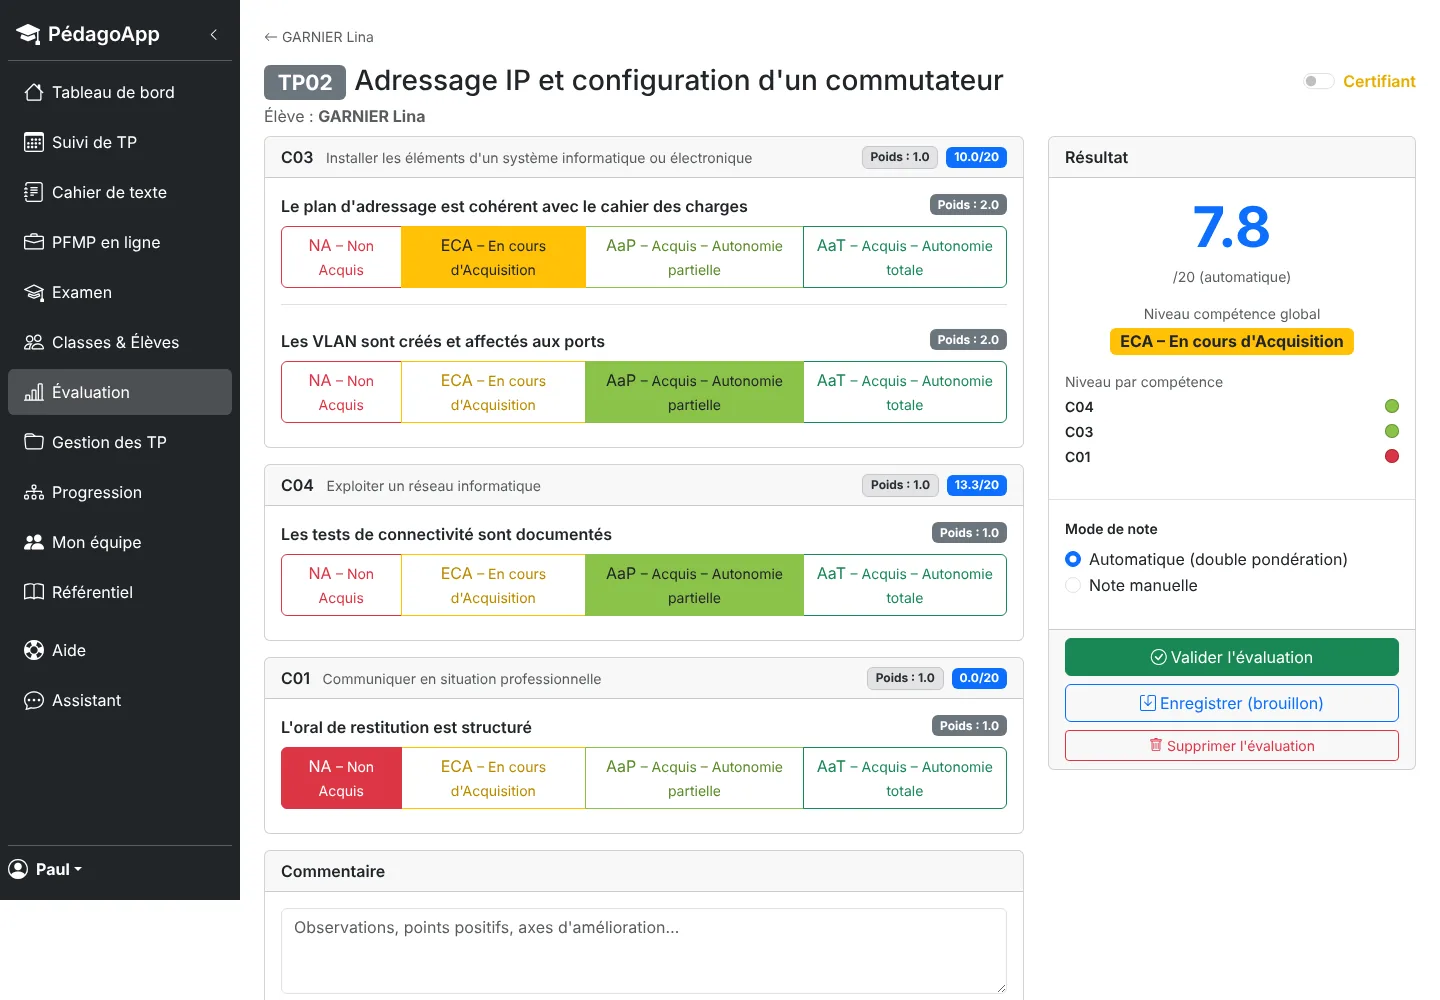
Task: Click the mortarboard icon beside Examen
Action: (34, 292)
